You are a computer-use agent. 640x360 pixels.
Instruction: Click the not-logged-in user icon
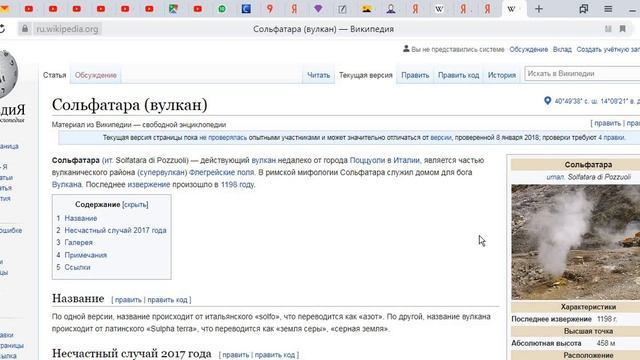click(406, 49)
